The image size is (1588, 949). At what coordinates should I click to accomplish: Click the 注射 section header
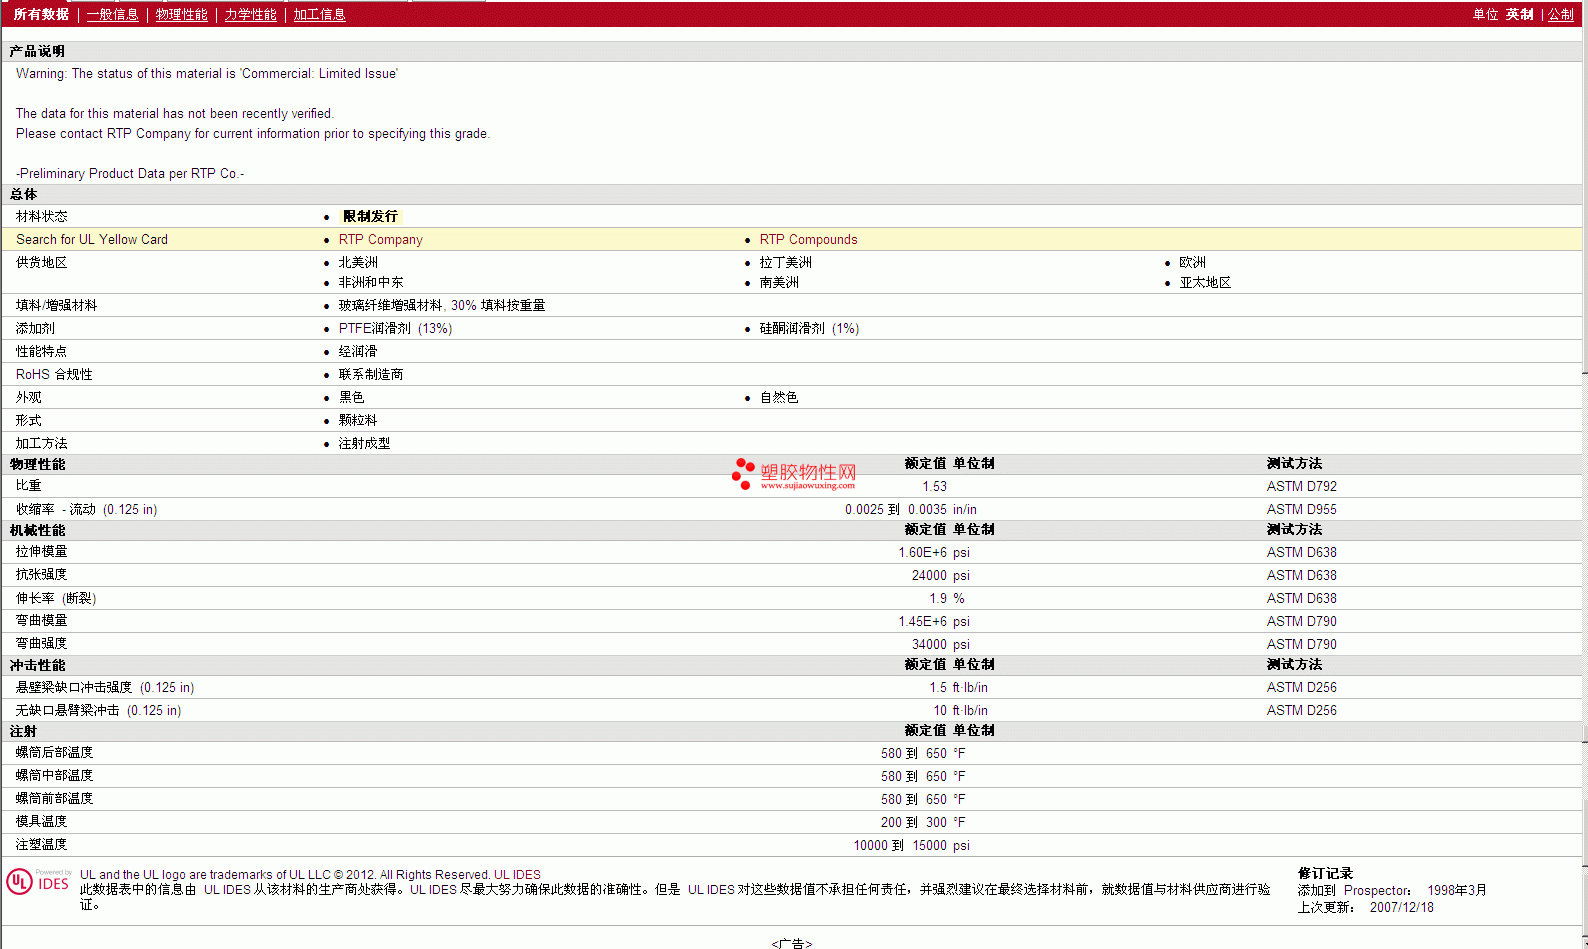tap(23, 731)
